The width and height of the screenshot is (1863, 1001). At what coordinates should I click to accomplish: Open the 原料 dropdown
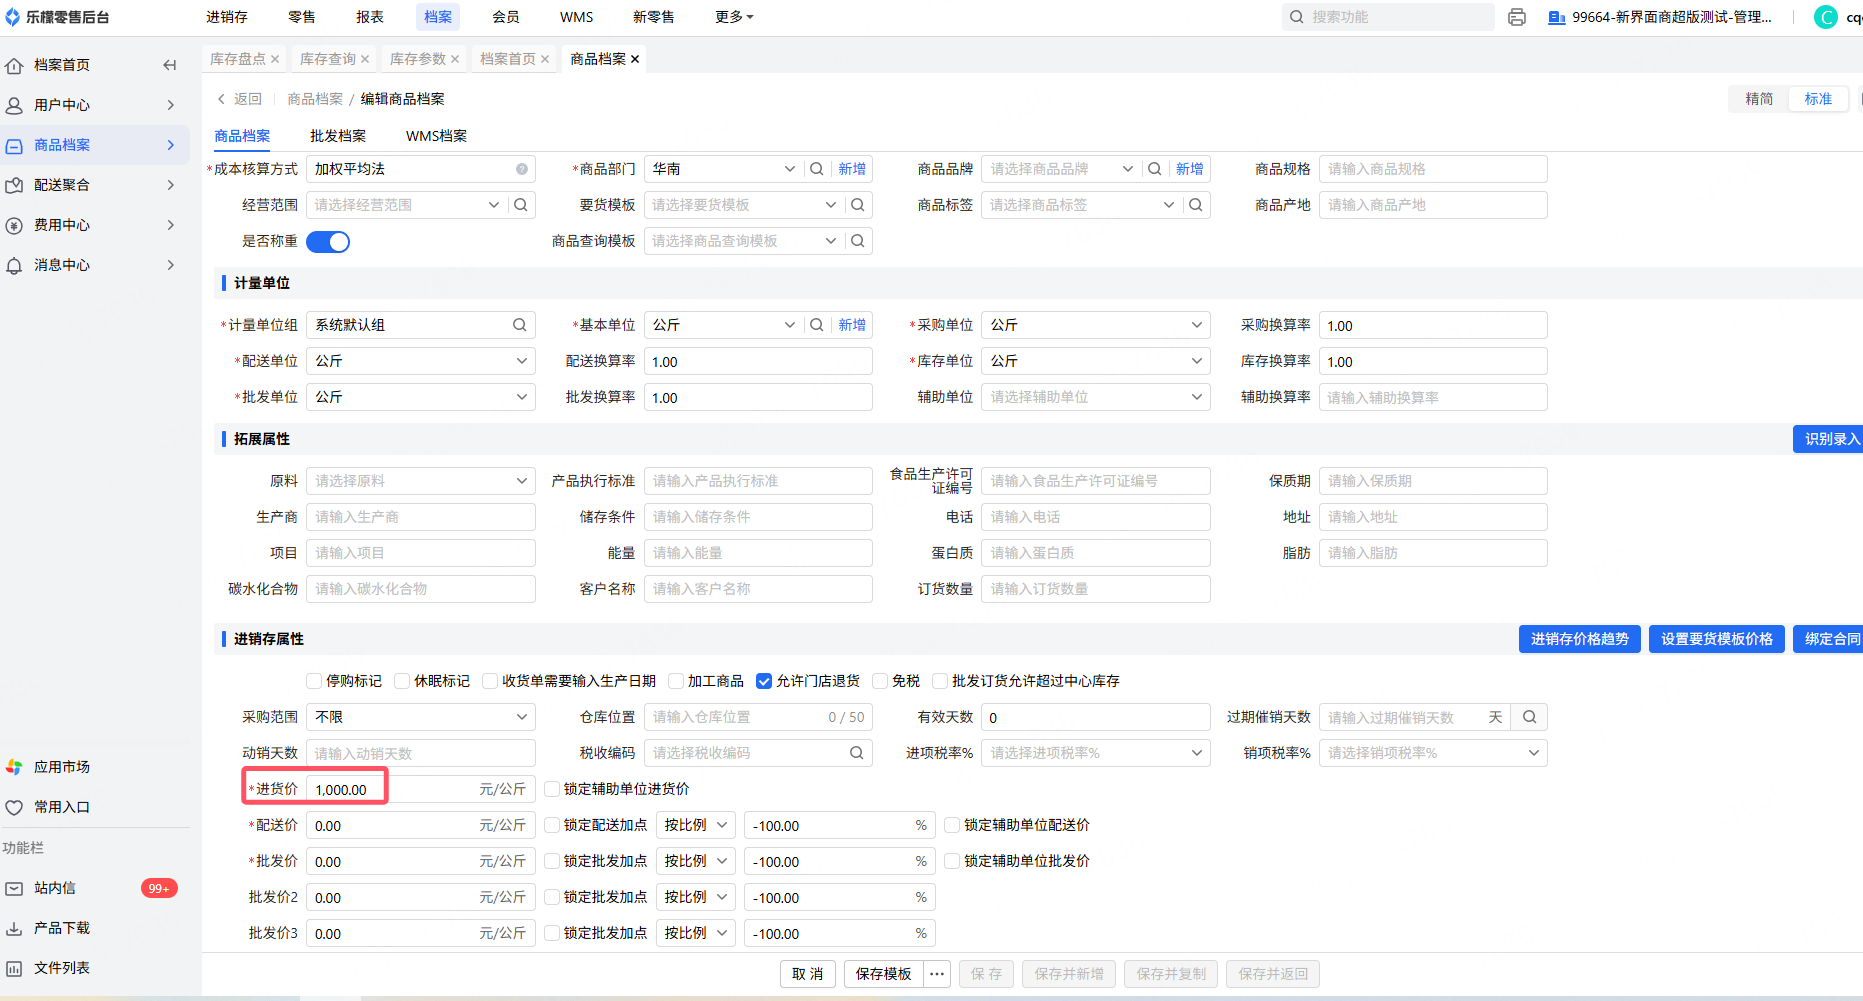(x=421, y=481)
